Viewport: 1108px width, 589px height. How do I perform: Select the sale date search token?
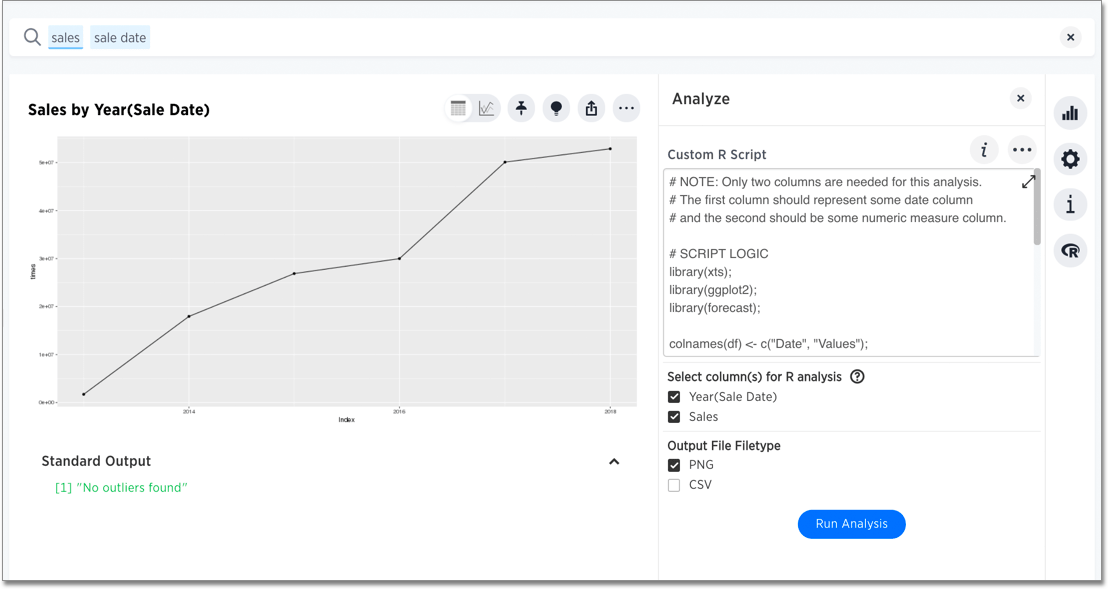click(119, 37)
